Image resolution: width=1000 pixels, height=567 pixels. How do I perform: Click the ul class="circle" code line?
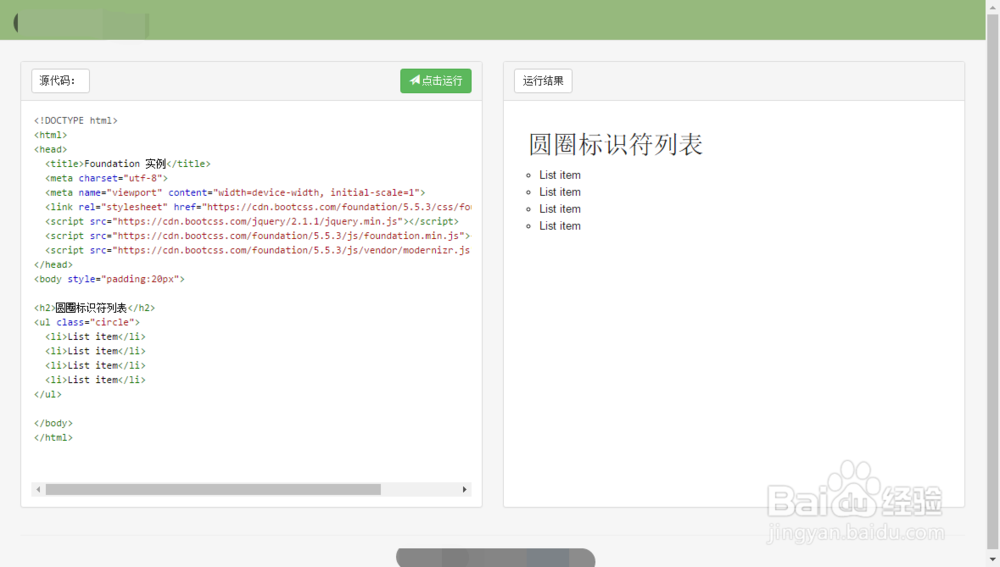pyautogui.click(x=87, y=323)
